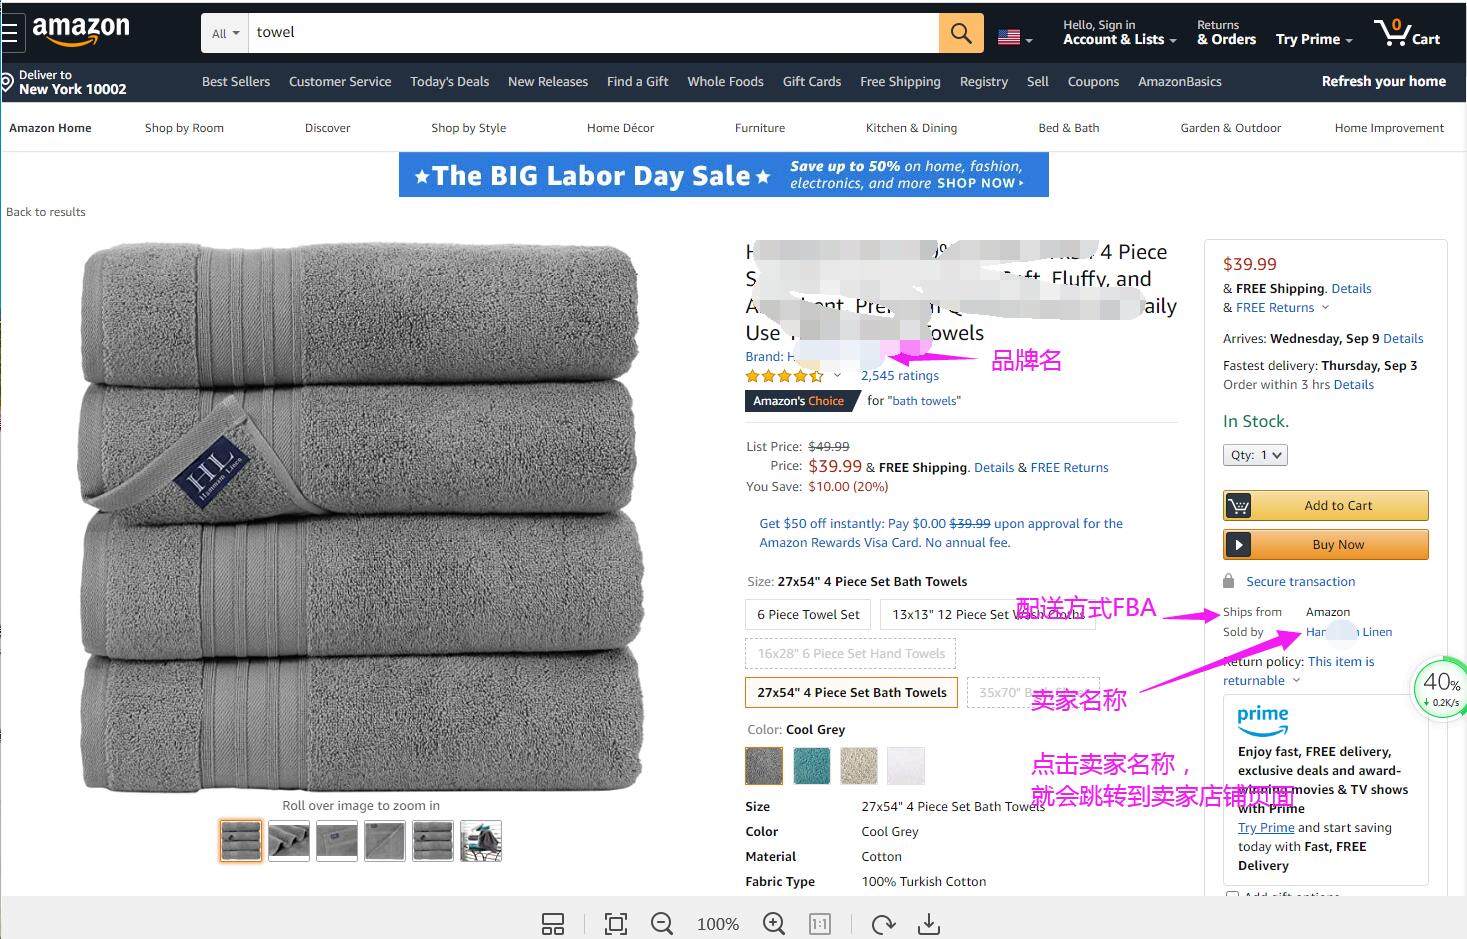
Task: Click inside the search field containing towel
Action: tap(594, 33)
